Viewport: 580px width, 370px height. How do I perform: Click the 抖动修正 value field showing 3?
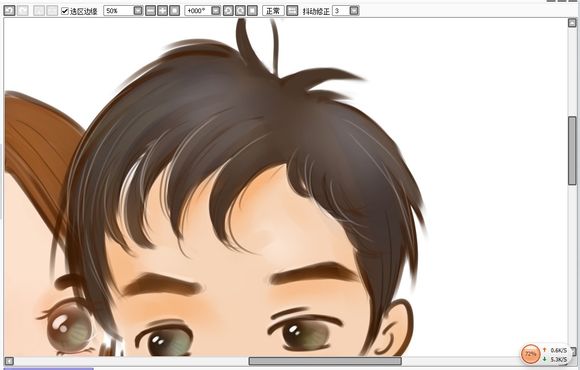341,11
